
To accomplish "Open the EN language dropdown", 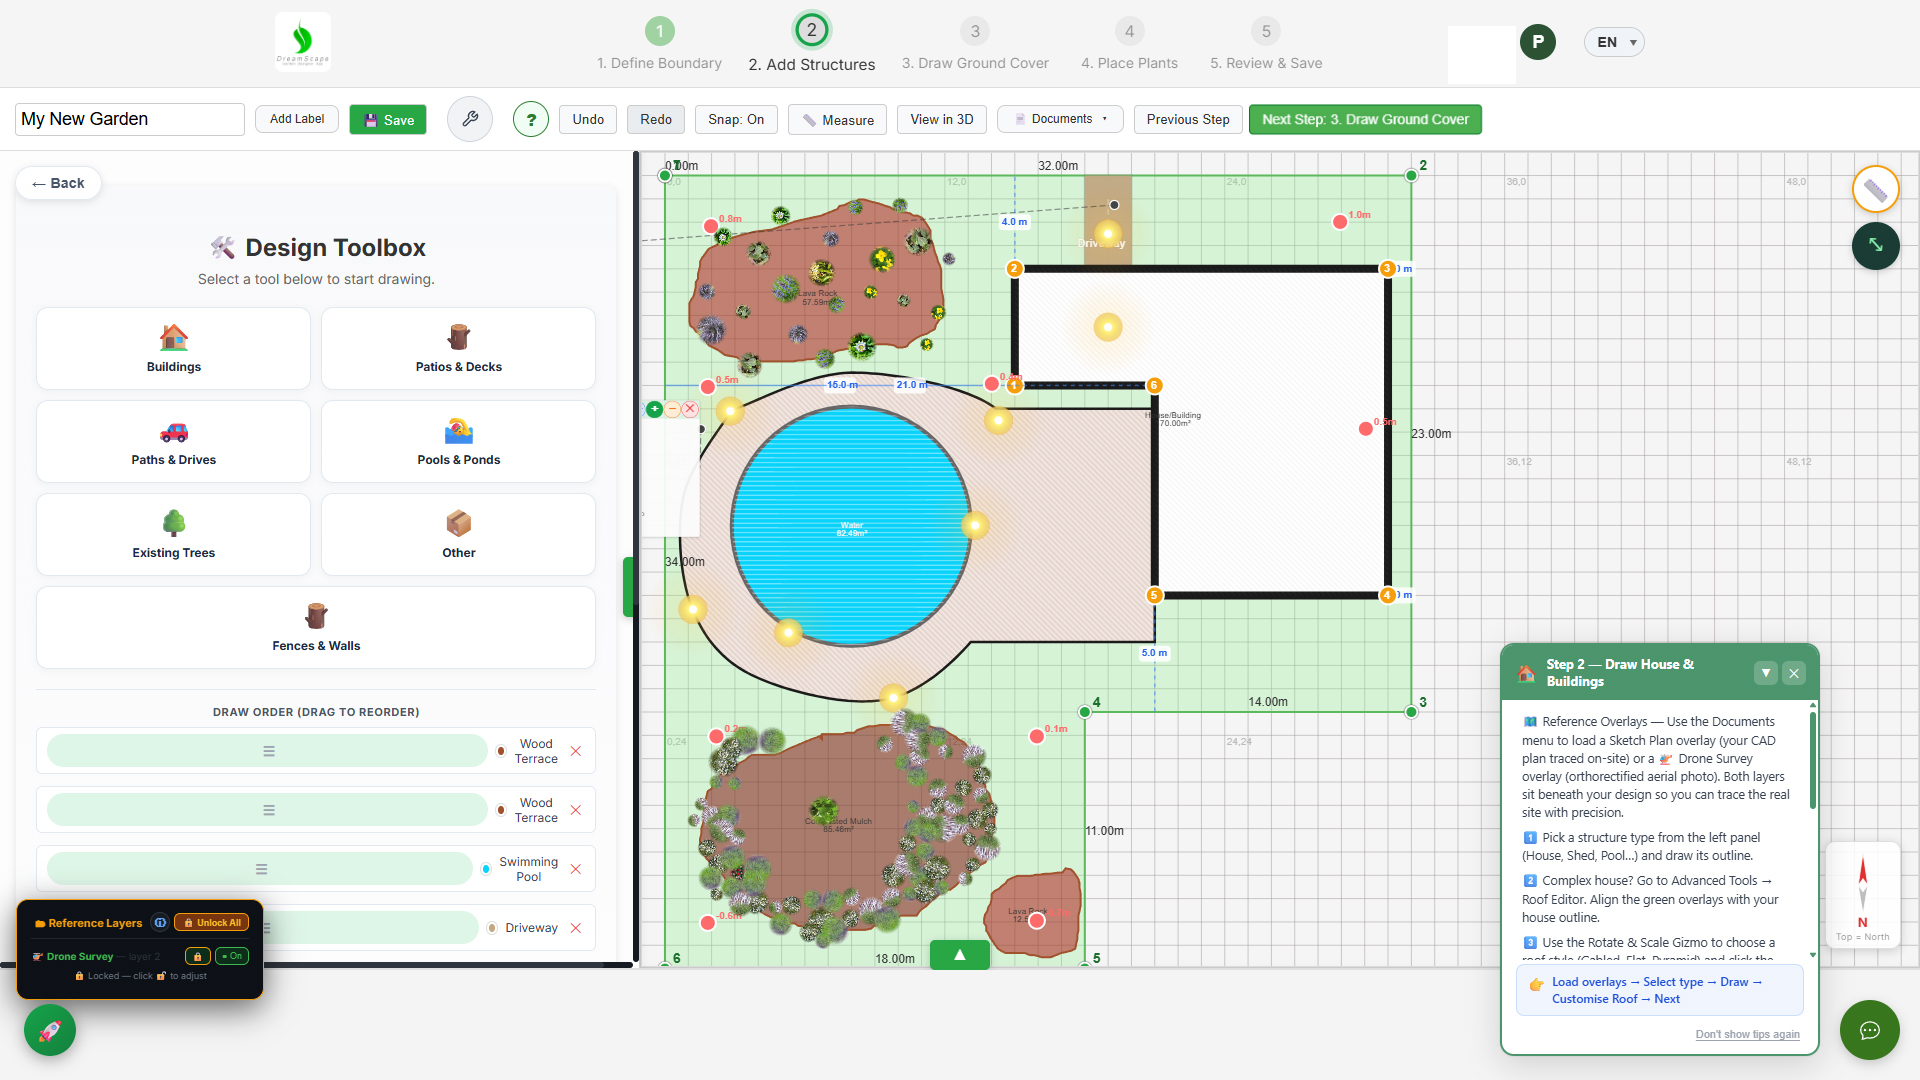I will 1614,42.
